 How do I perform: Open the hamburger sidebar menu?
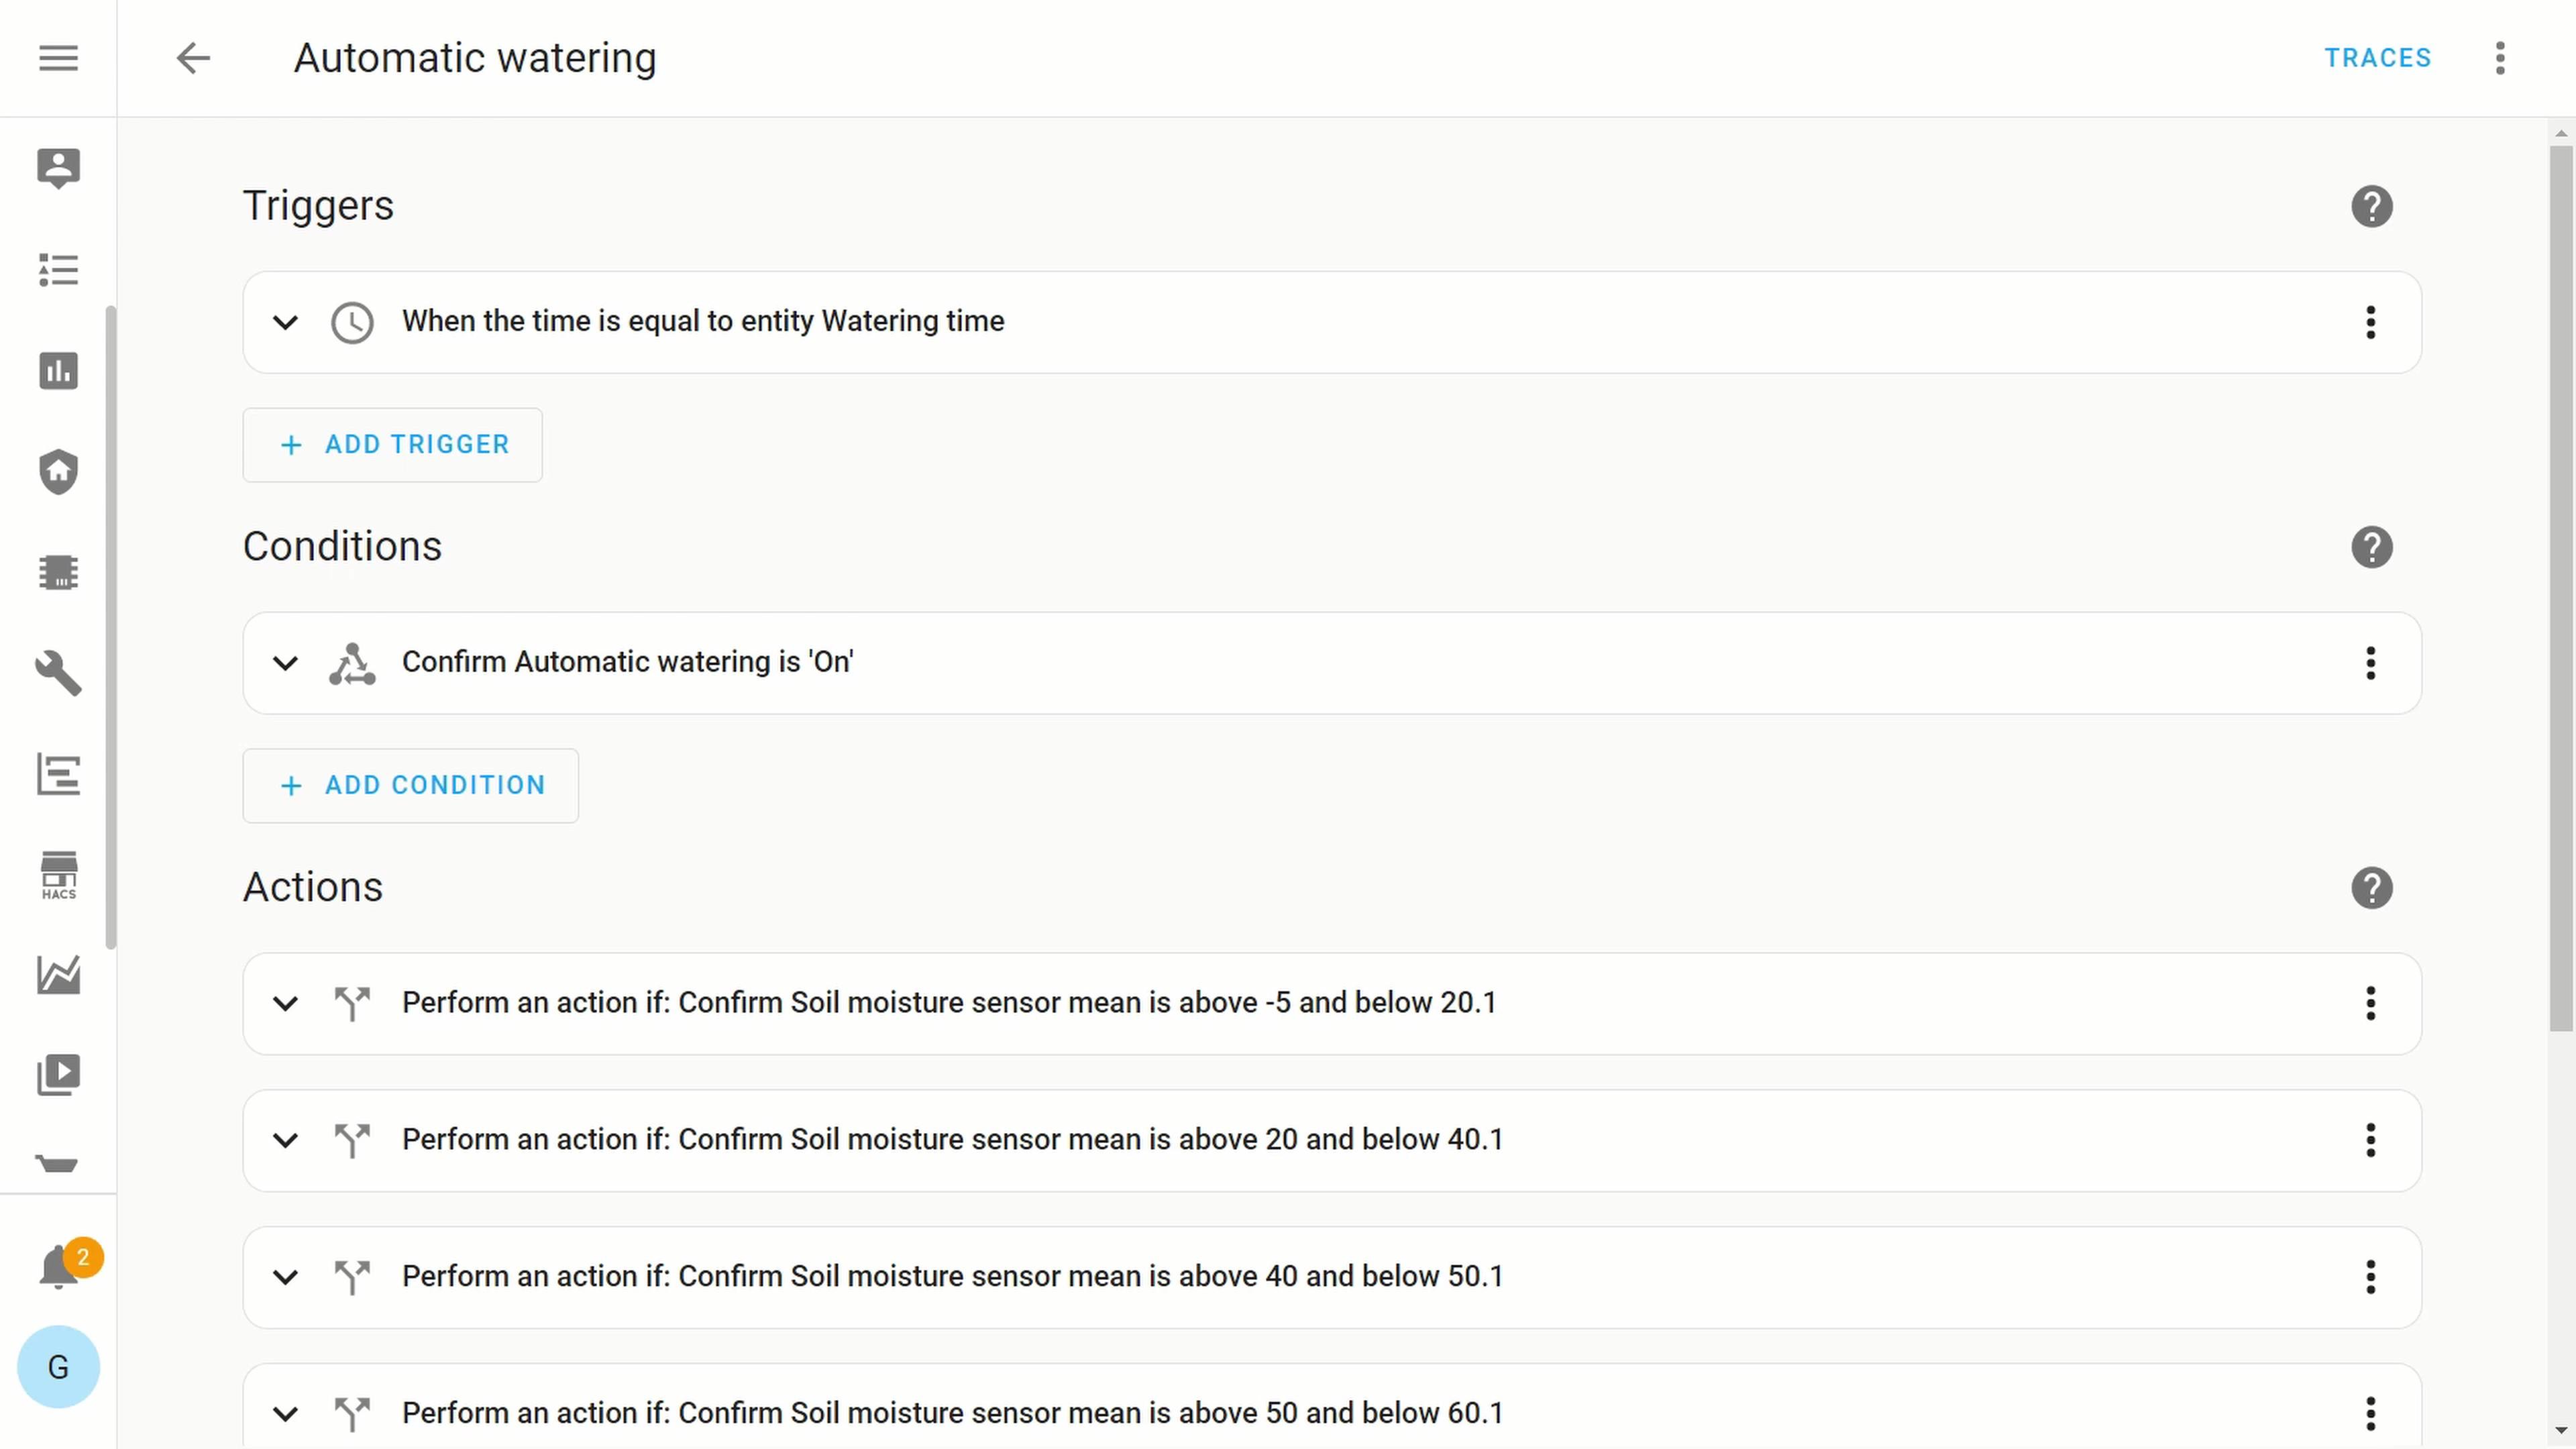58,58
